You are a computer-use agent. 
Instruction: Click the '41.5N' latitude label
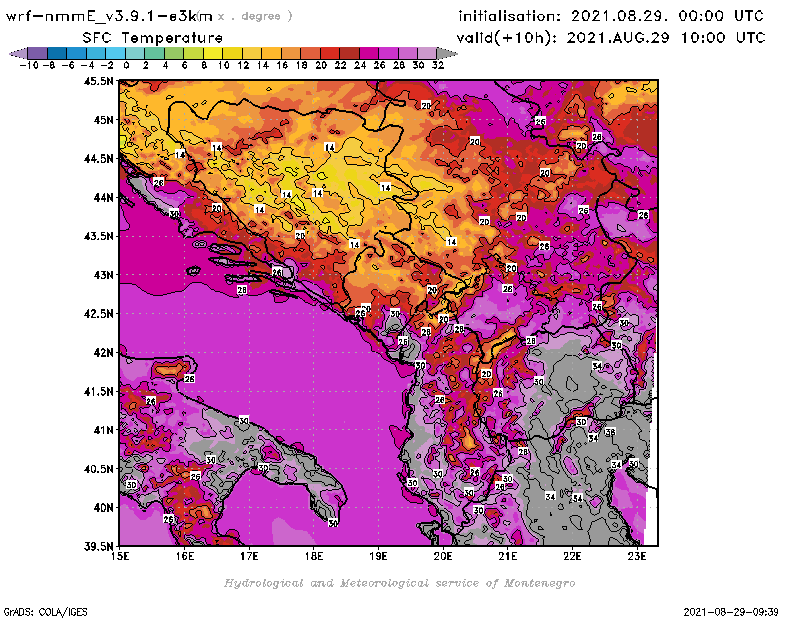click(x=99, y=391)
